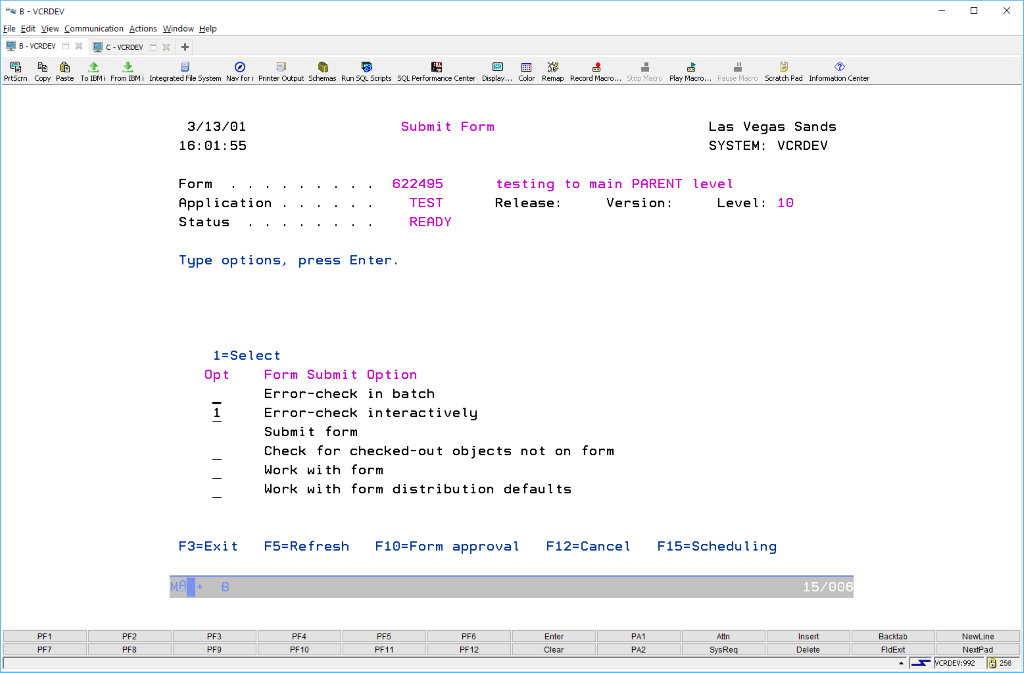1024x673 pixels.
Task: Click the Stop Macro icon
Action: pos(645,71)
